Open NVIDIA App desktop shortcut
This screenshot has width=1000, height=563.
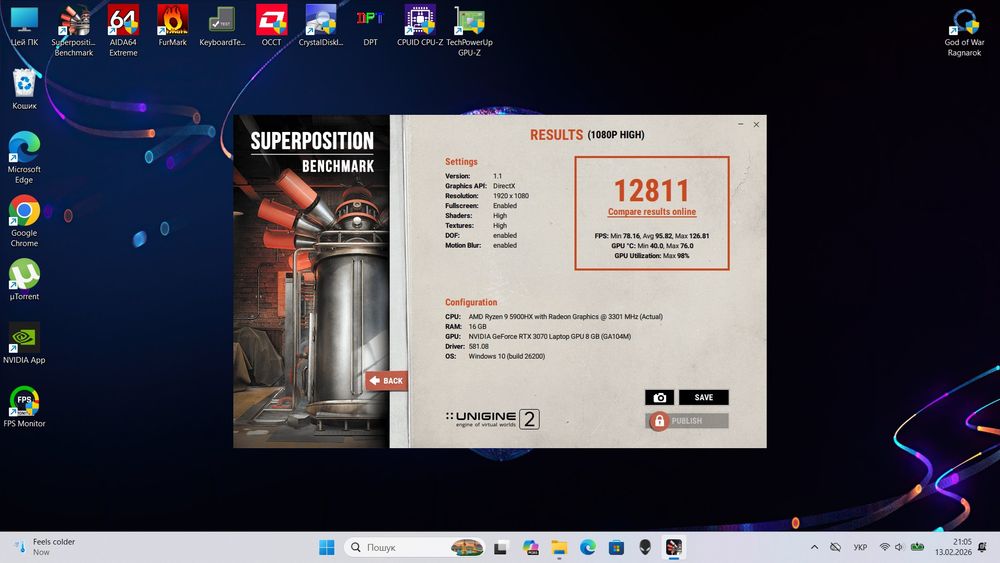pos(24,343)
